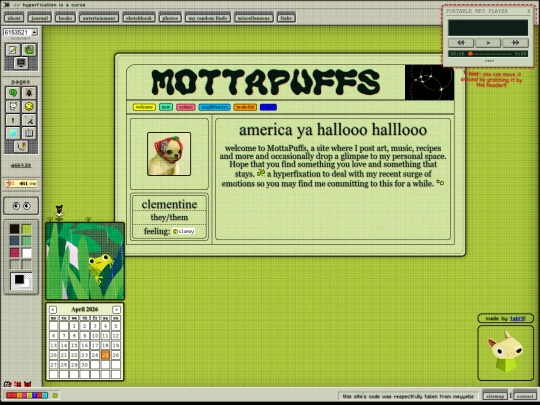The width and height of the screenshot is (540, 405).
Task: Open the green brain page icon
Action: 13,93
